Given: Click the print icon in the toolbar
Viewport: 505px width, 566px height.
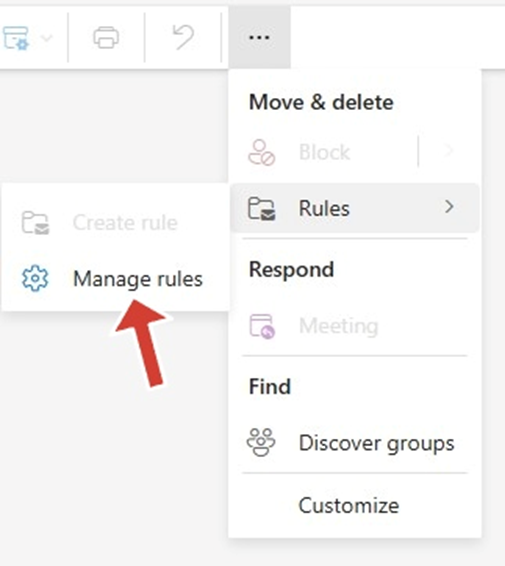Looking at the screenshot, I should pyautogui.click(x=106, y=38).
